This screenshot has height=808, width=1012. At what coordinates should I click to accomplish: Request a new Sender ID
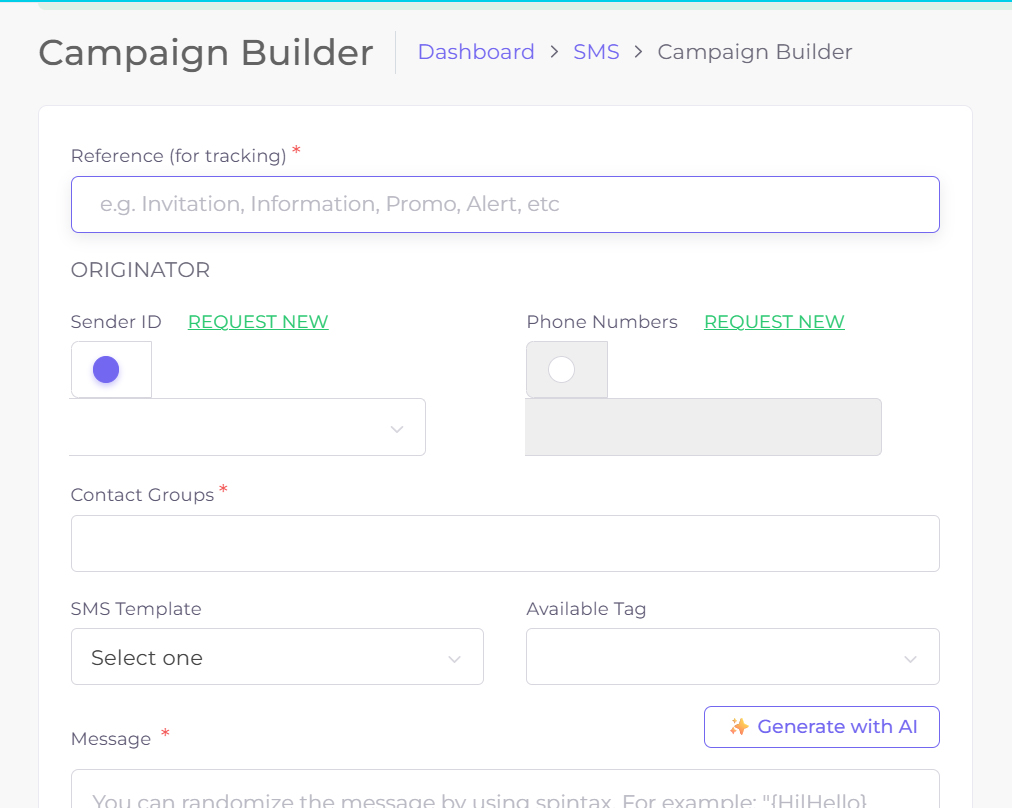258,322
